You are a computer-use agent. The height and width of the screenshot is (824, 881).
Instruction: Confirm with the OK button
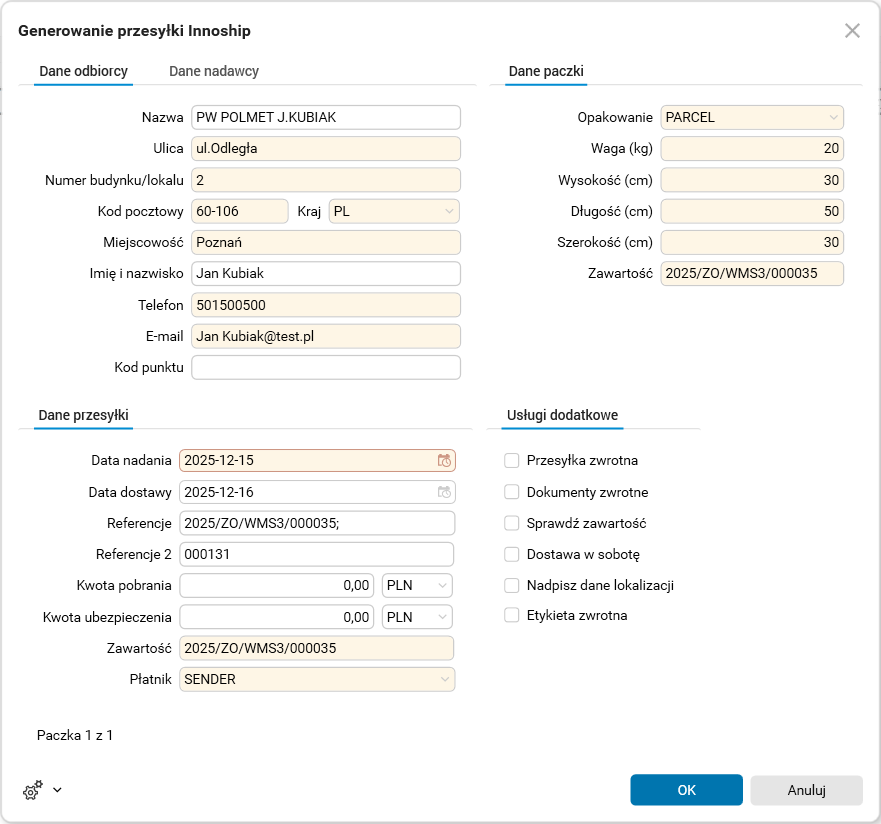pos(686,790)
